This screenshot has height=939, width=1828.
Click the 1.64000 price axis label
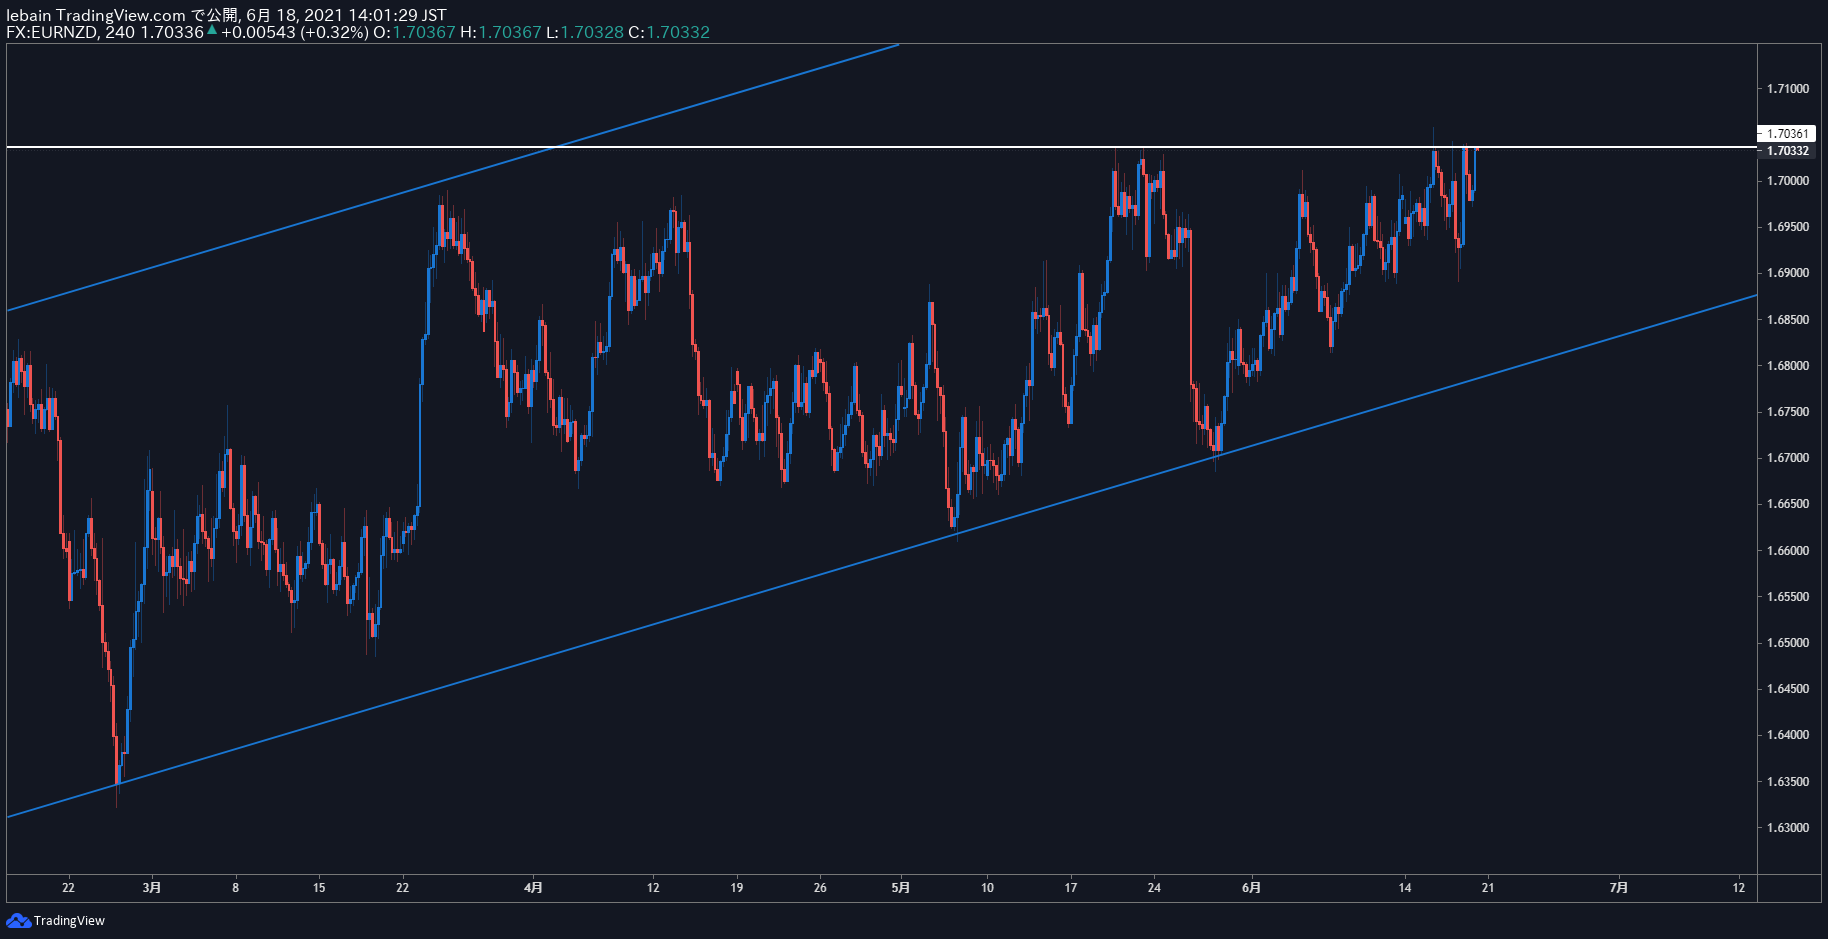pyautogui.click(x=1787, y=735)
